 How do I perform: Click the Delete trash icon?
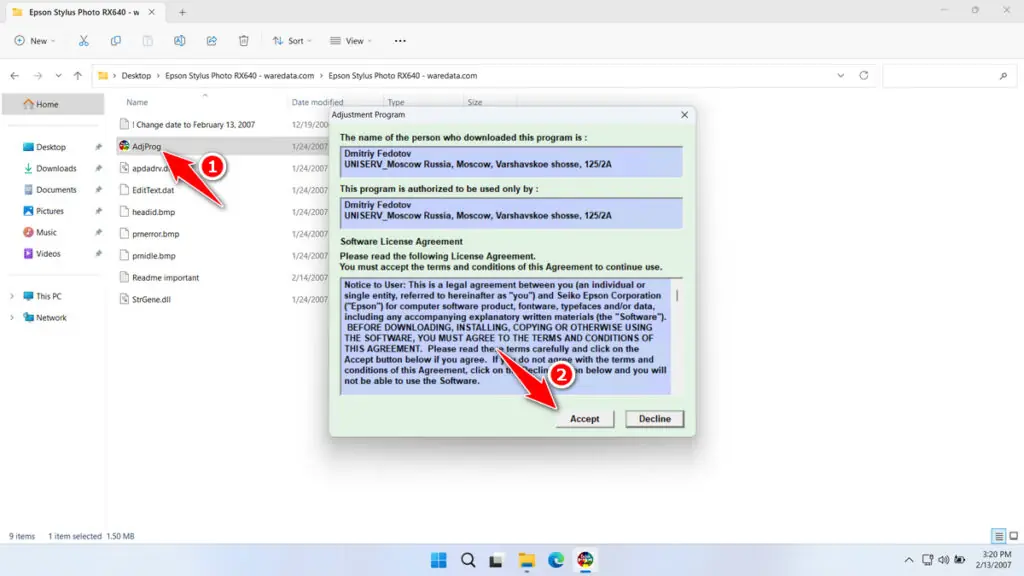click(x=244, y=41)
